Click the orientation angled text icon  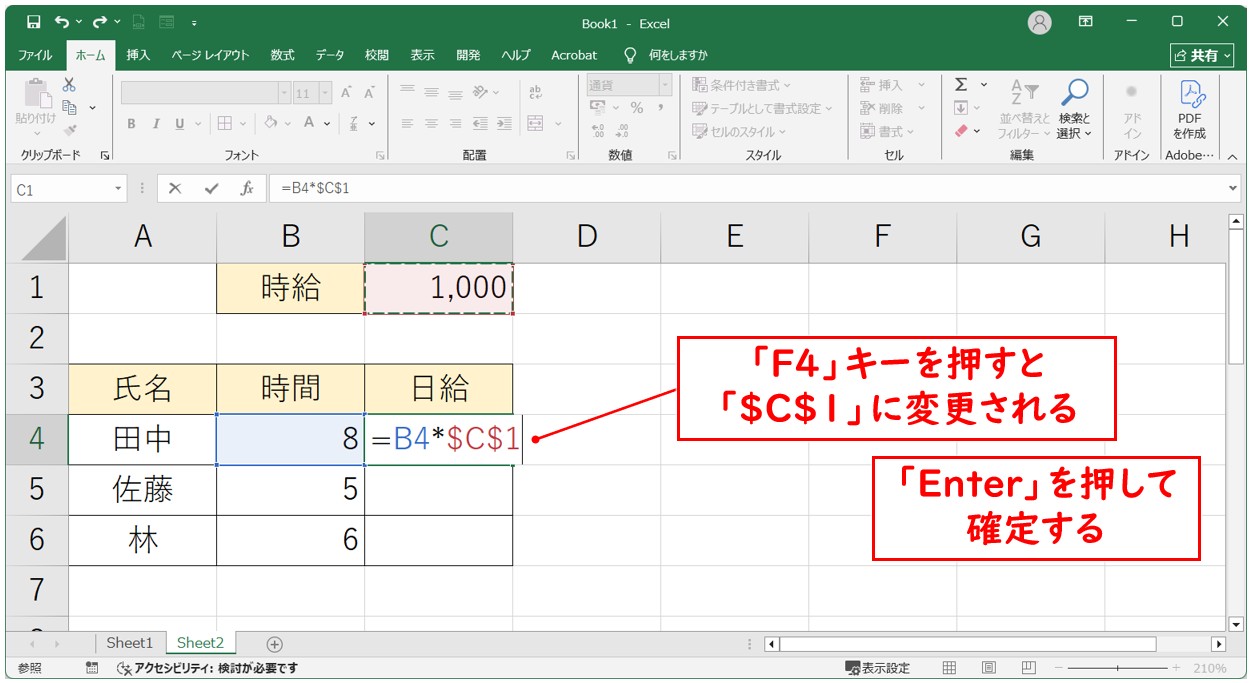[481, 91]
